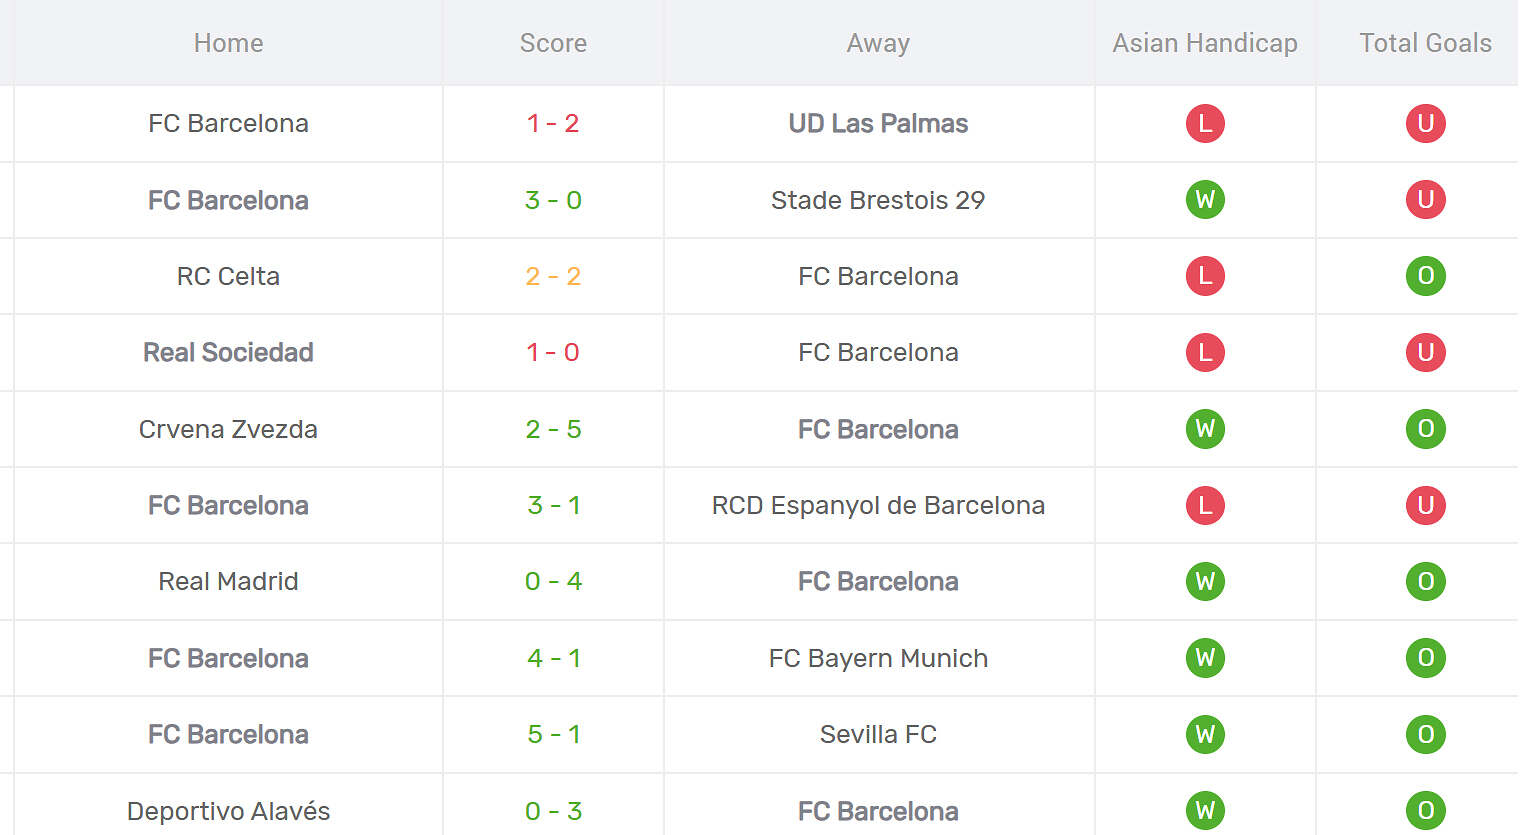Open the Real Sociedad team link

[228, 352]
